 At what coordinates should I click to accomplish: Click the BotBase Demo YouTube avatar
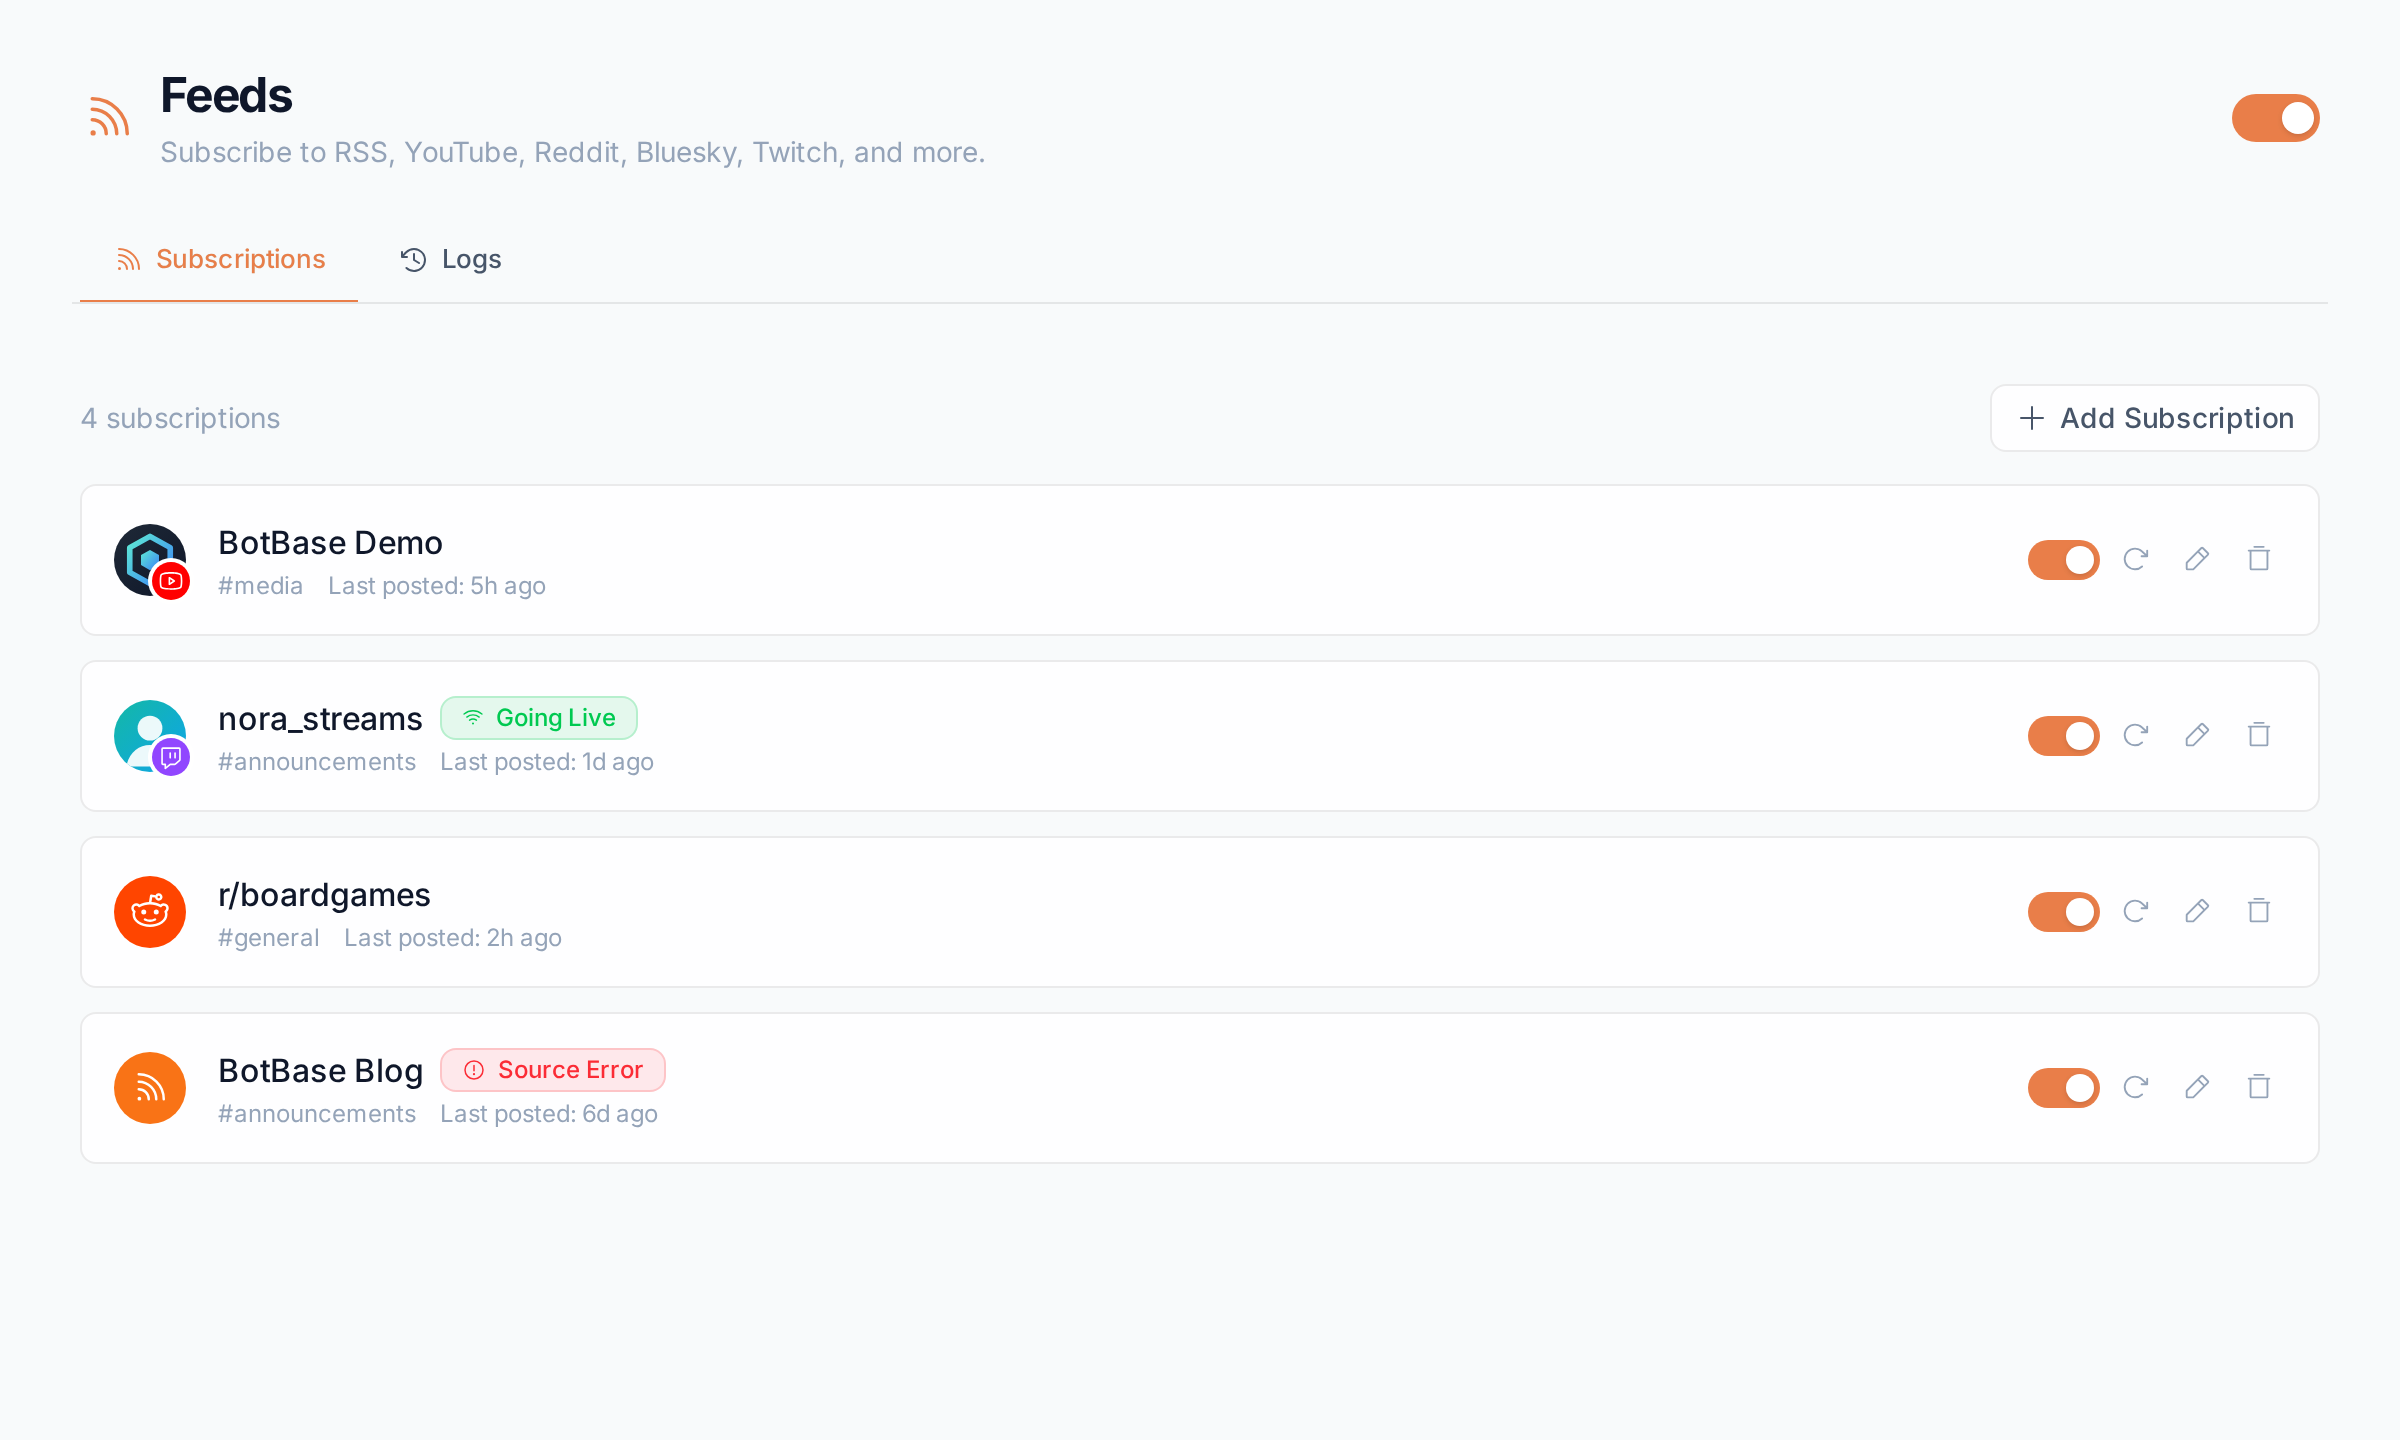point(150,560)
